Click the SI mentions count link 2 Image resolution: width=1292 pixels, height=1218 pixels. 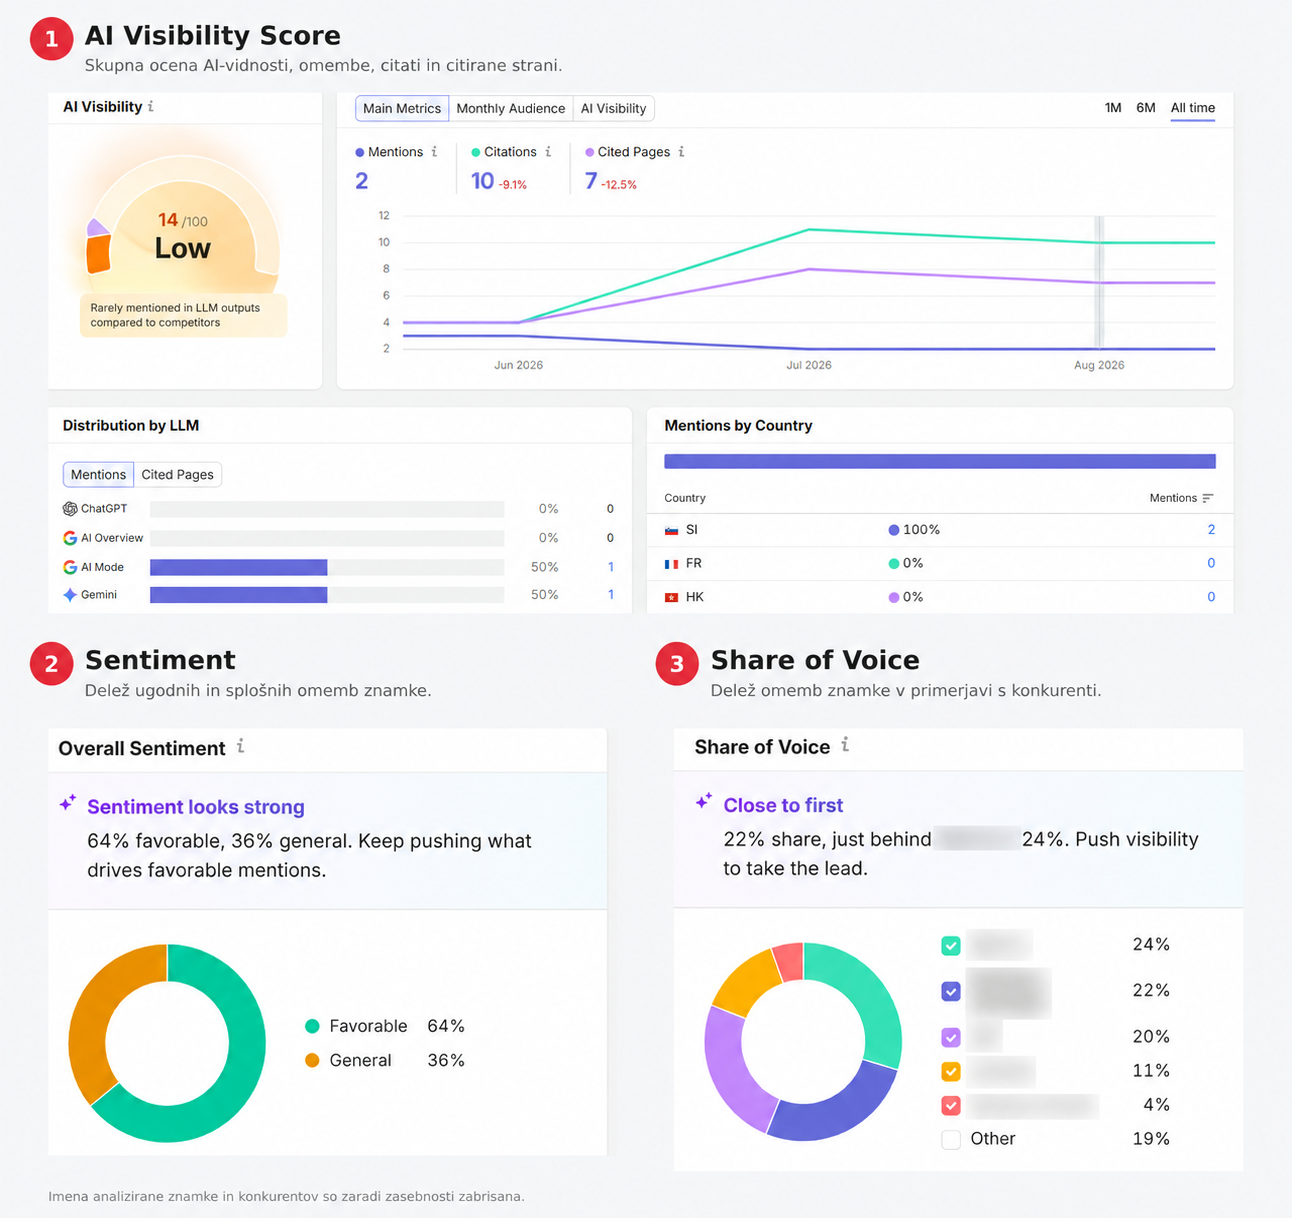coord(1211,530)
